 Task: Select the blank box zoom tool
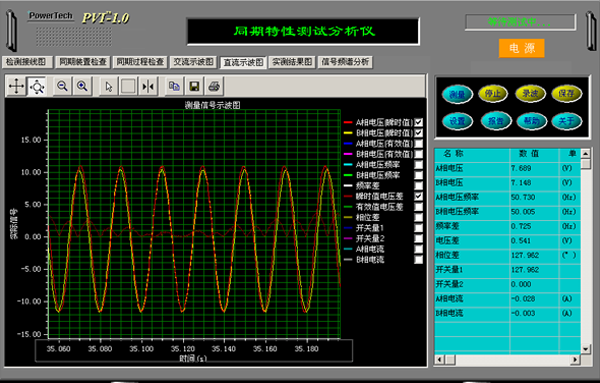[128, 86]
